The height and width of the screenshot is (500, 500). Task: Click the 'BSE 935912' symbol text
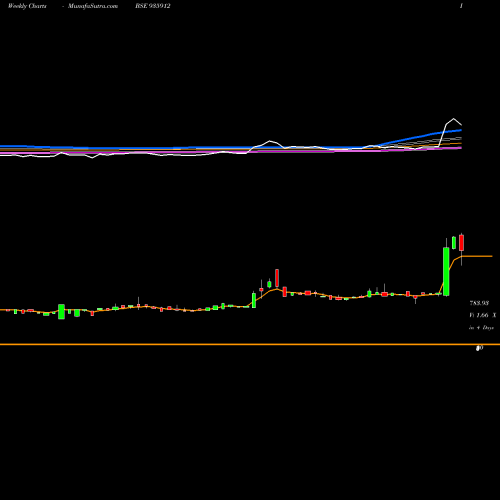point(153,6)
